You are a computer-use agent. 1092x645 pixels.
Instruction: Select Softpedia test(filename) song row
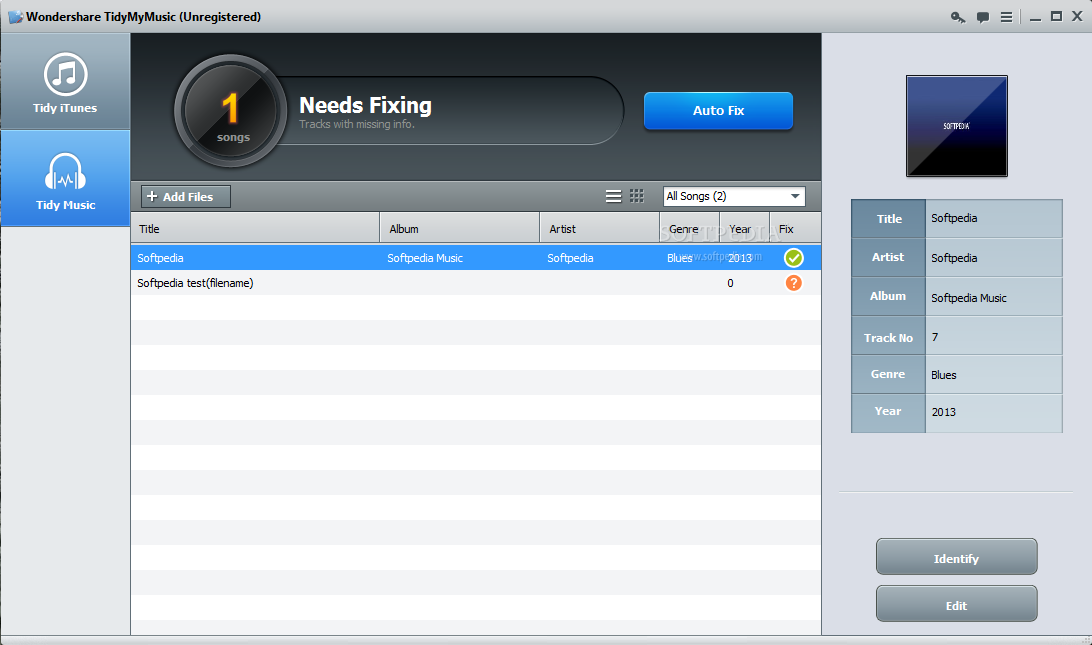pyautogui.click(x=476, y=283)
